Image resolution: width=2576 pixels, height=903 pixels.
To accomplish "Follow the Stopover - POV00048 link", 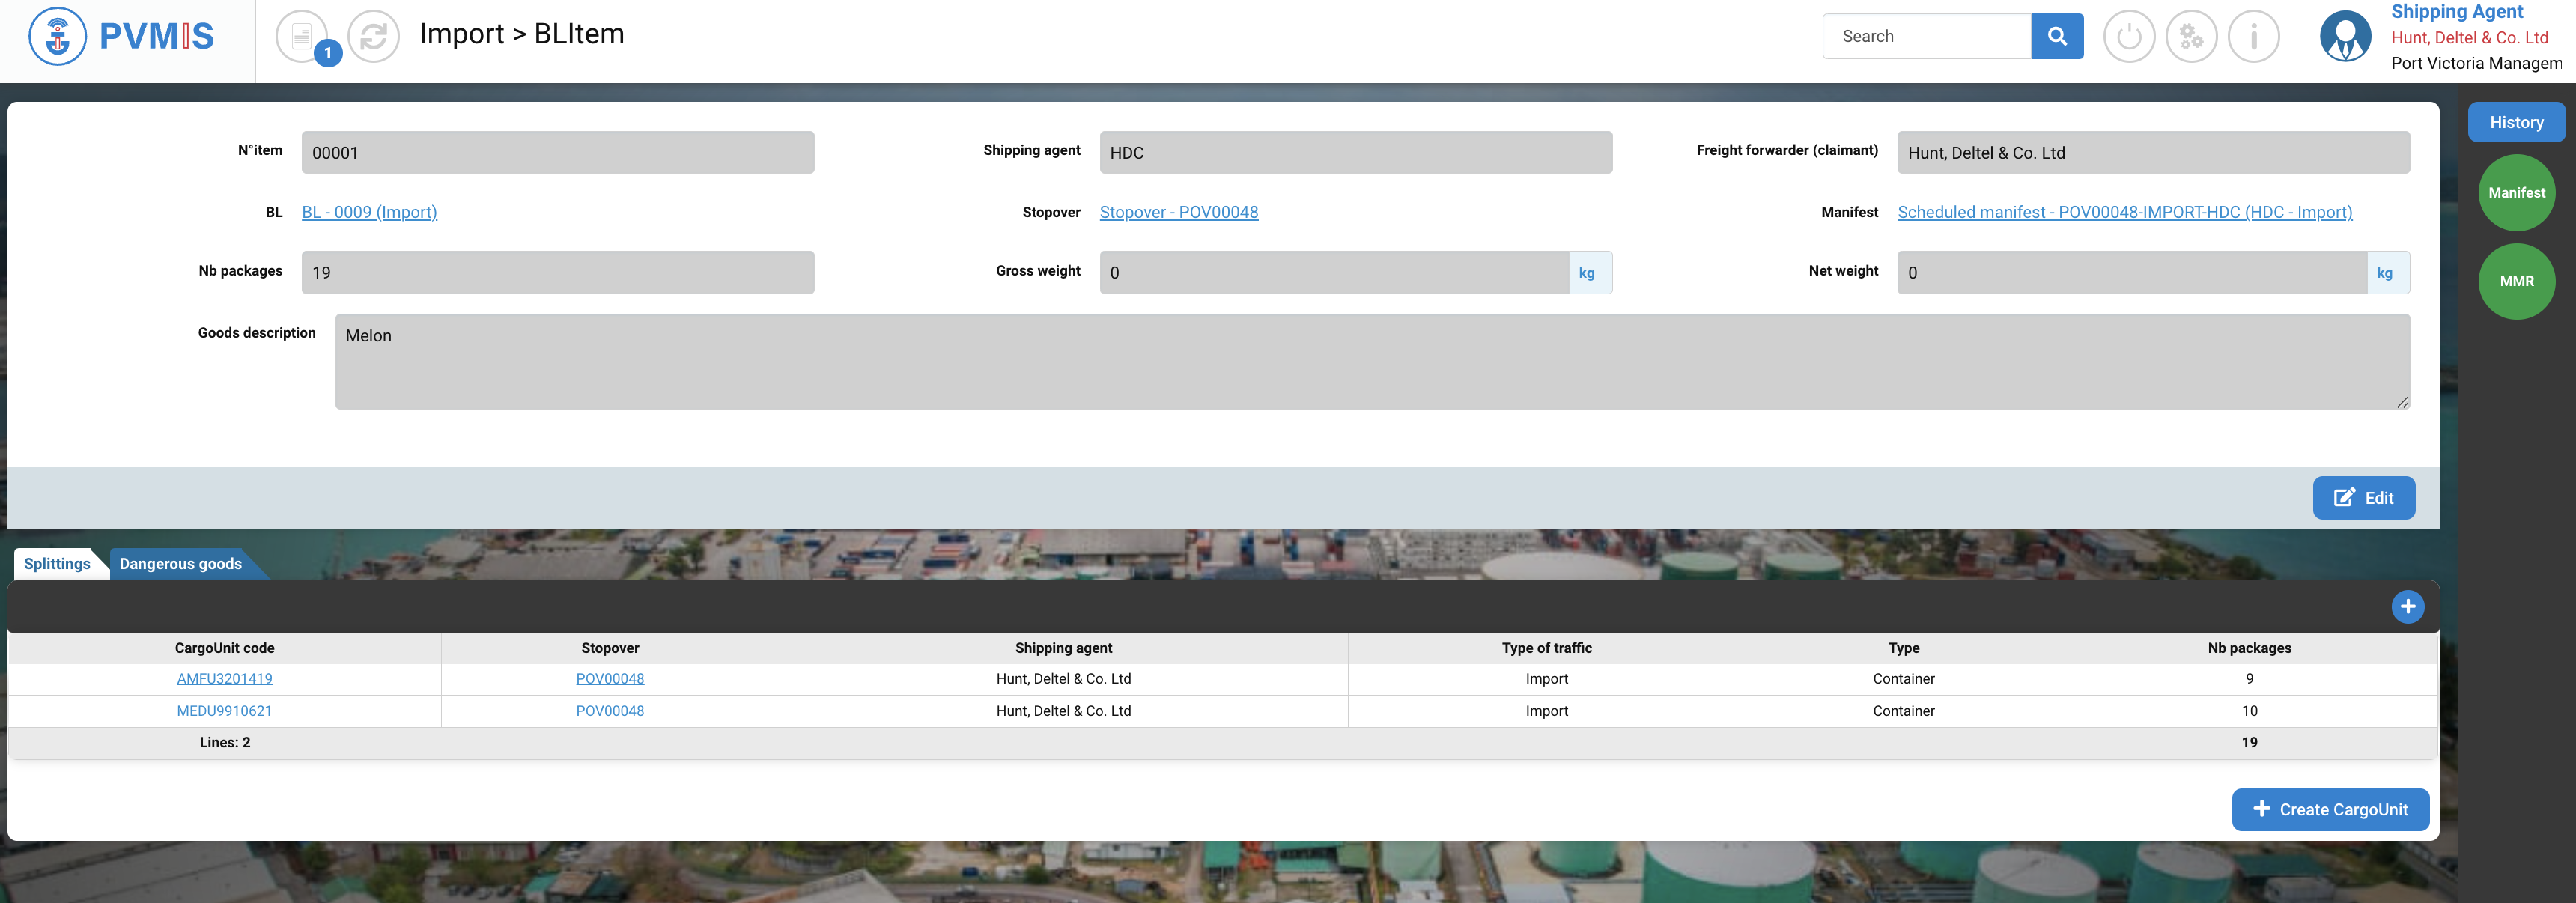I will coord(1178,212).
